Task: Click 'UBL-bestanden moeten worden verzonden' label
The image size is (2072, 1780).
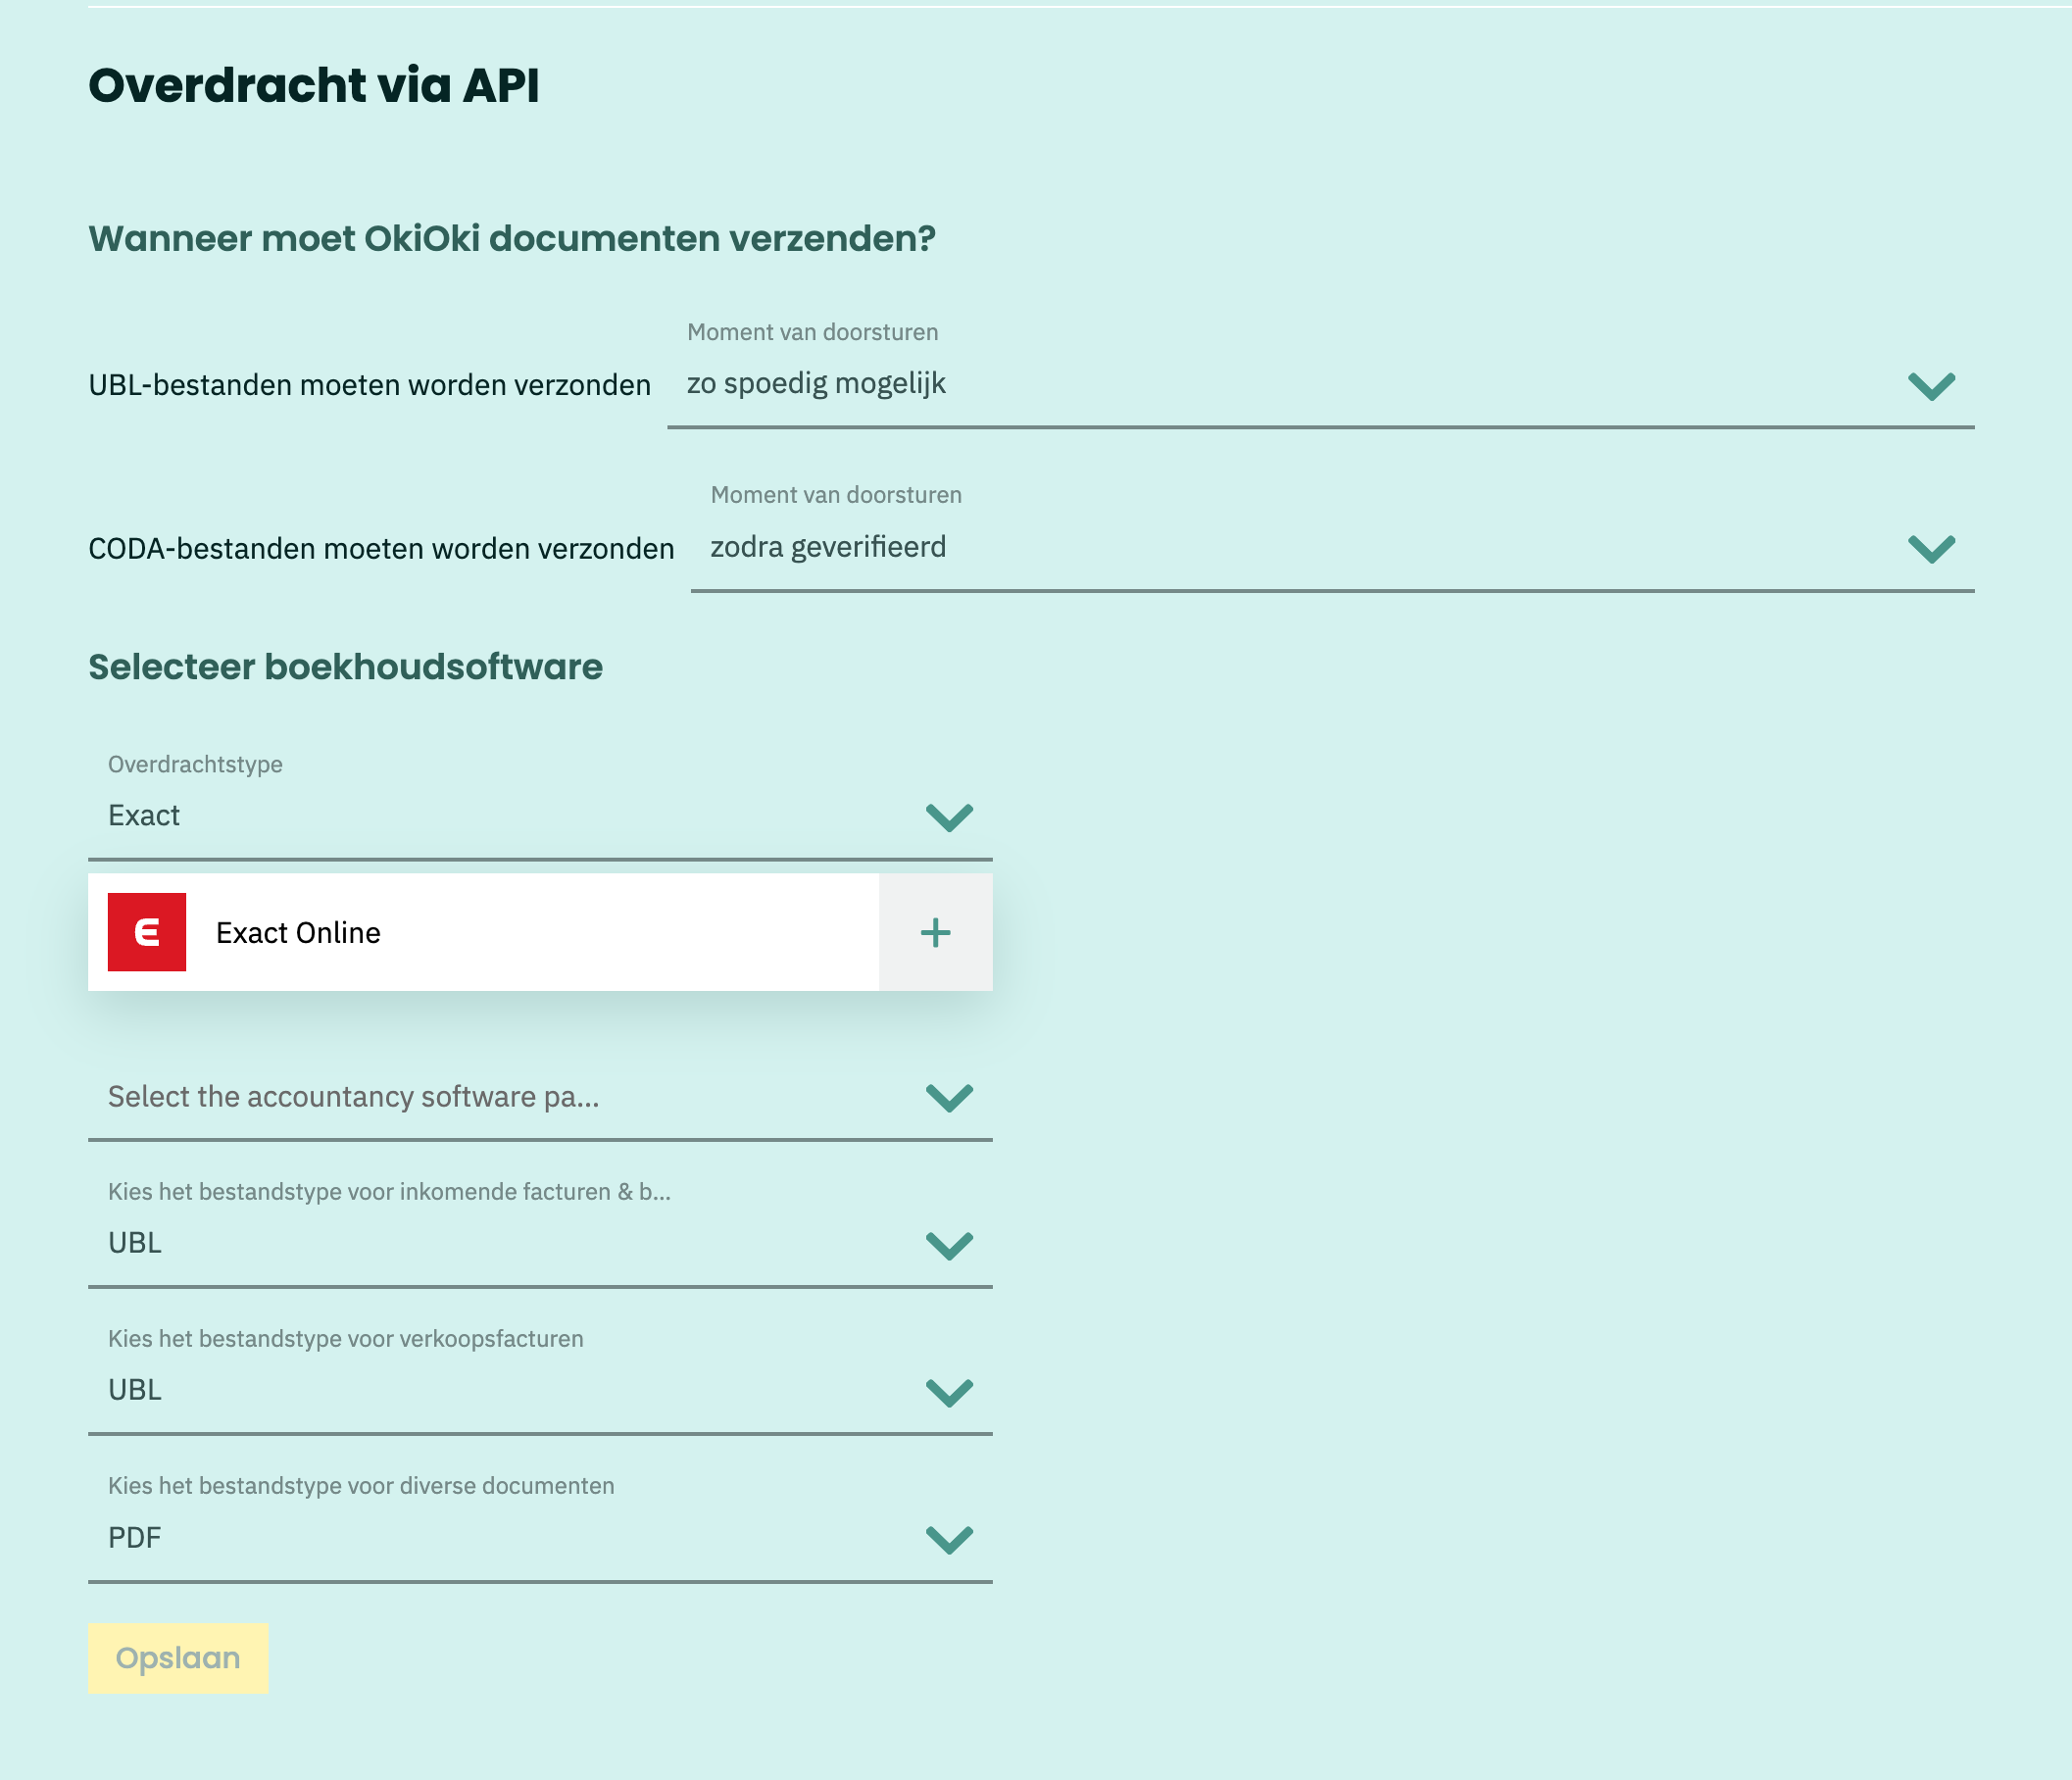Action: 370,385
